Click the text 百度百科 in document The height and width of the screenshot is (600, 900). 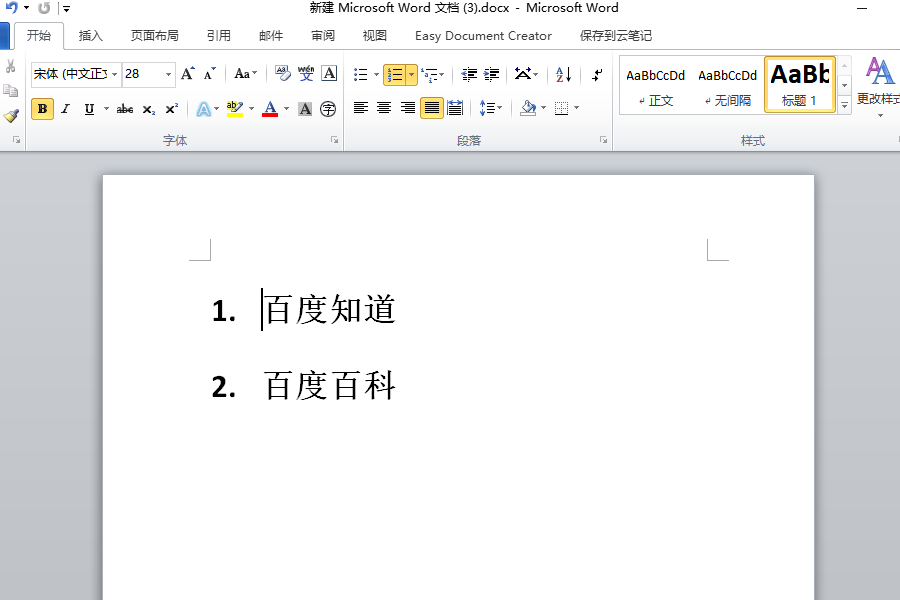pos(330,385)
